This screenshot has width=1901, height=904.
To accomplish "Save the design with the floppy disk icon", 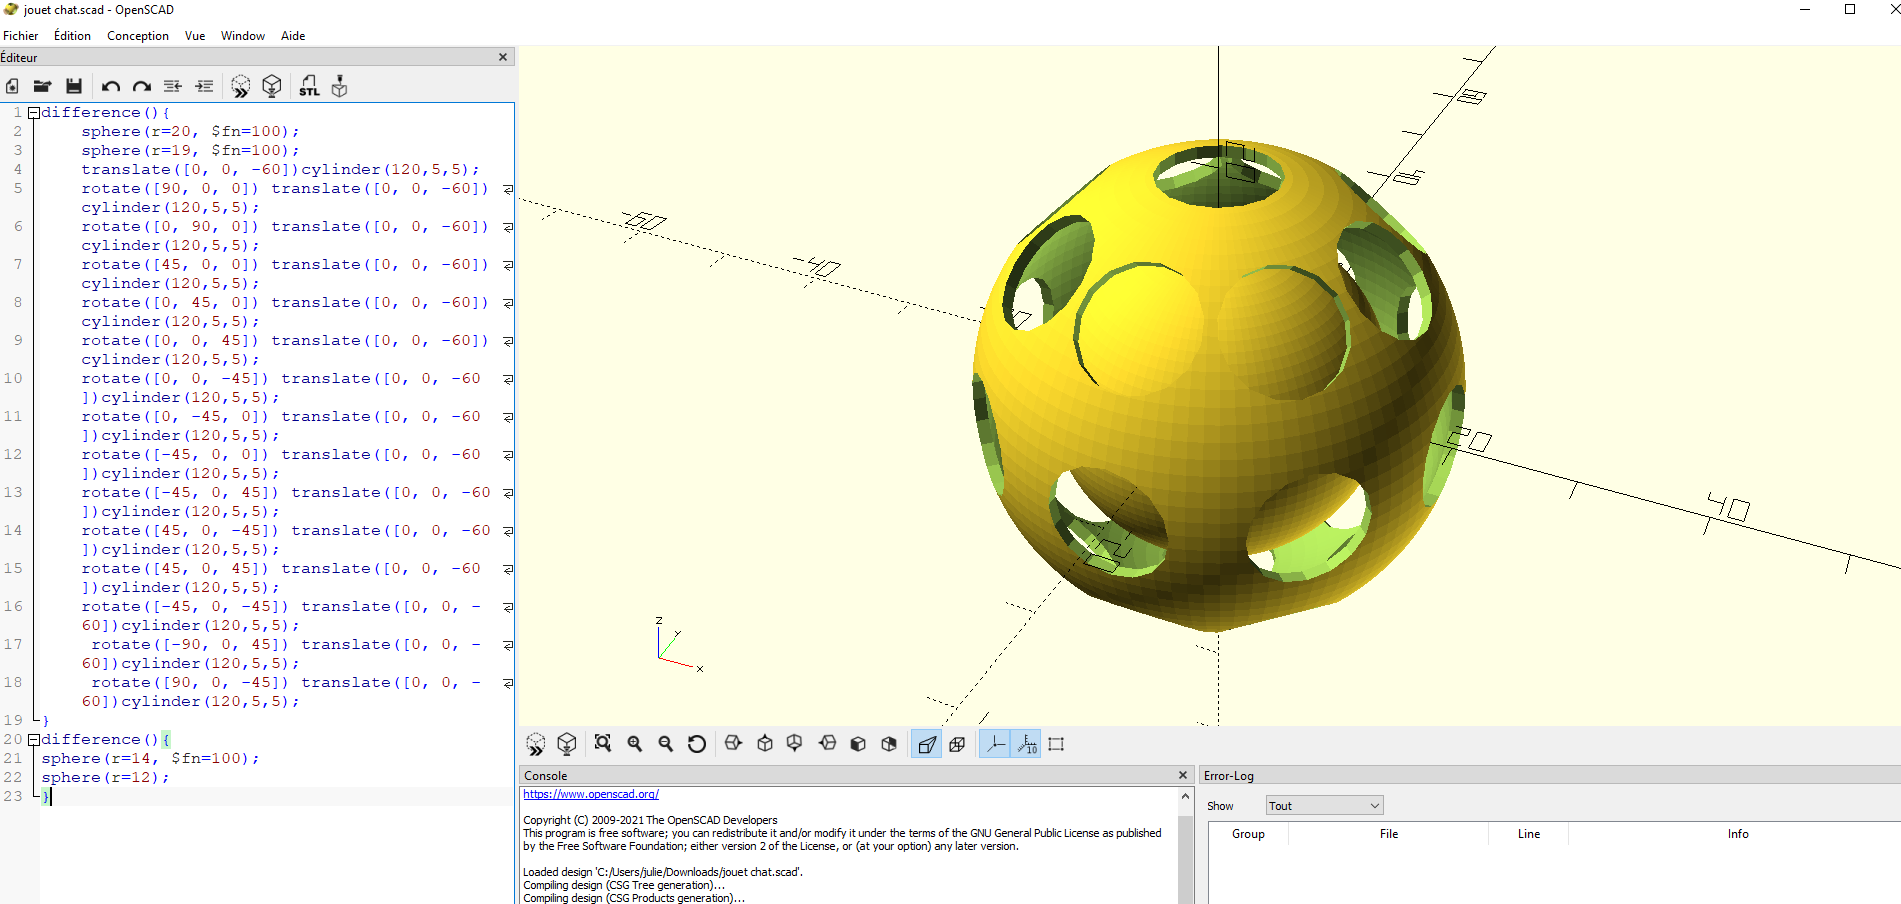I will click(74, 86).
